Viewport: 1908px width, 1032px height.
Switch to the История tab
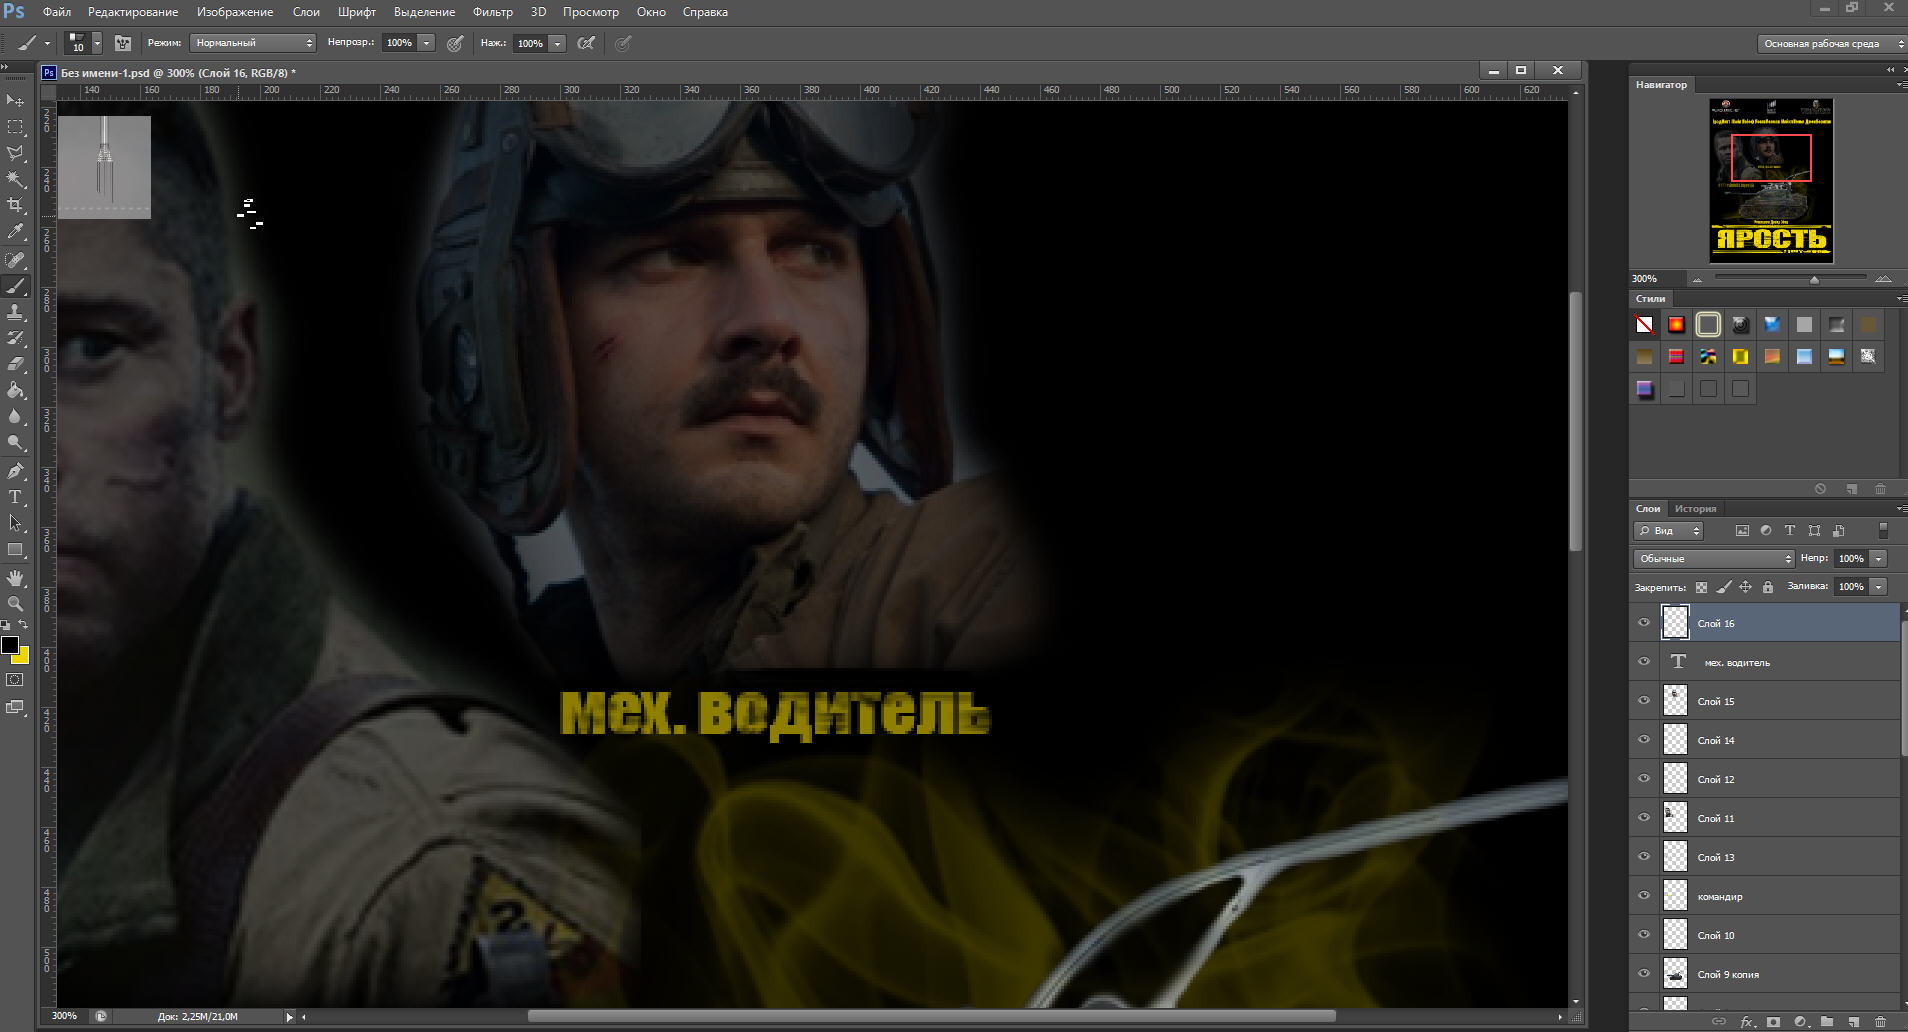[1695, 508]
